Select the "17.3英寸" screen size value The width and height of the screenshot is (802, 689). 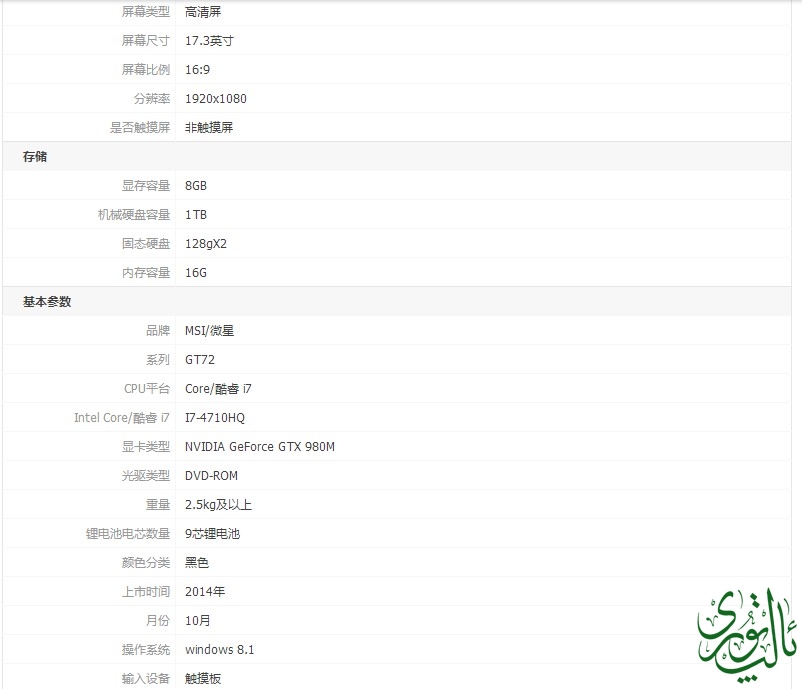point(209,40)
